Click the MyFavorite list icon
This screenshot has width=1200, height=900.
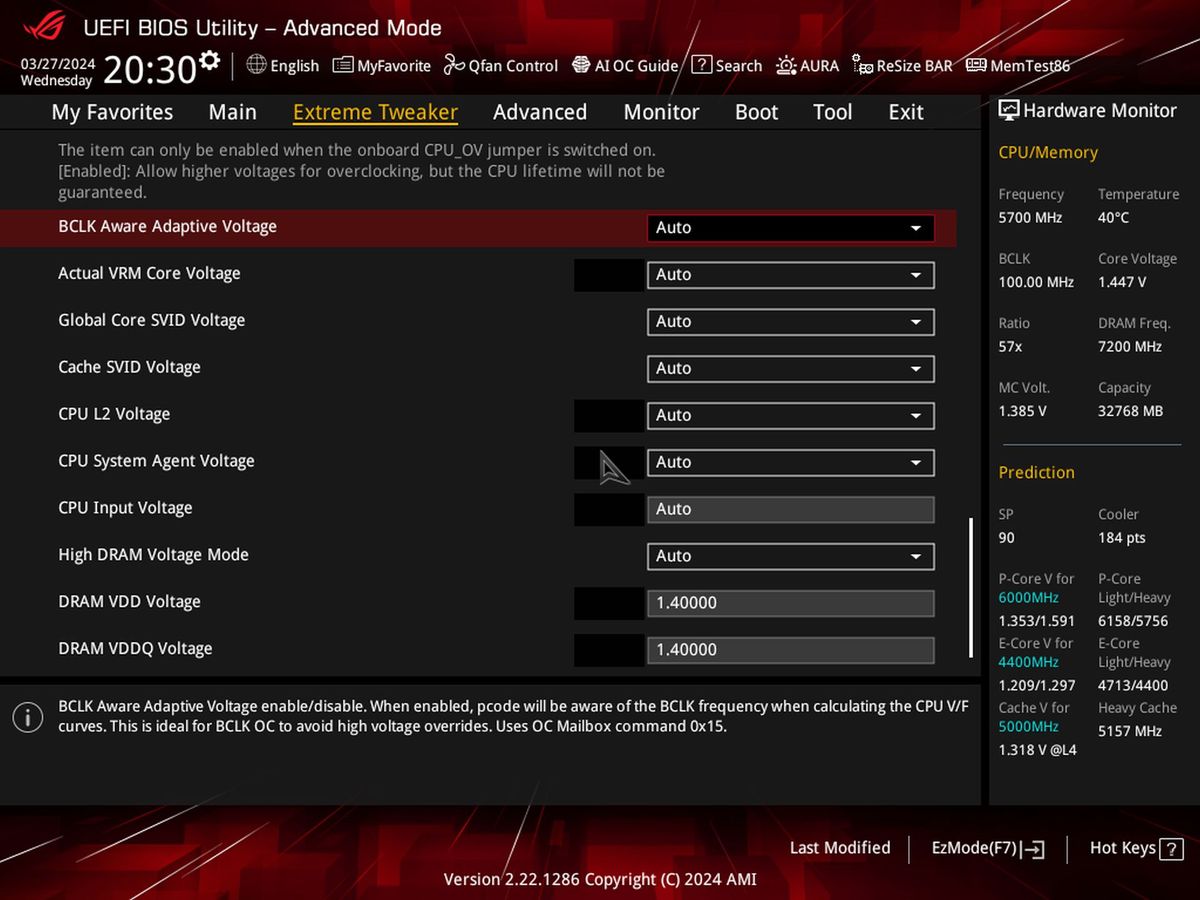tap(343, 65)
